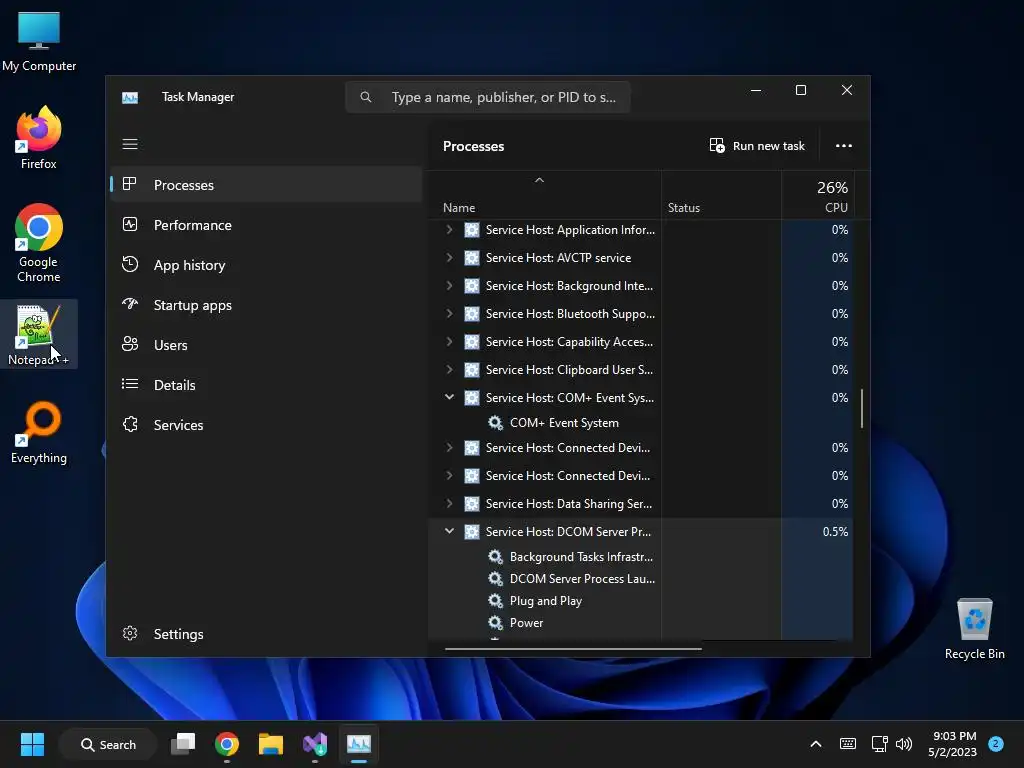1024x768 pixels.
Task: Open Task View from the taskbar
Action: click(183, 744)
